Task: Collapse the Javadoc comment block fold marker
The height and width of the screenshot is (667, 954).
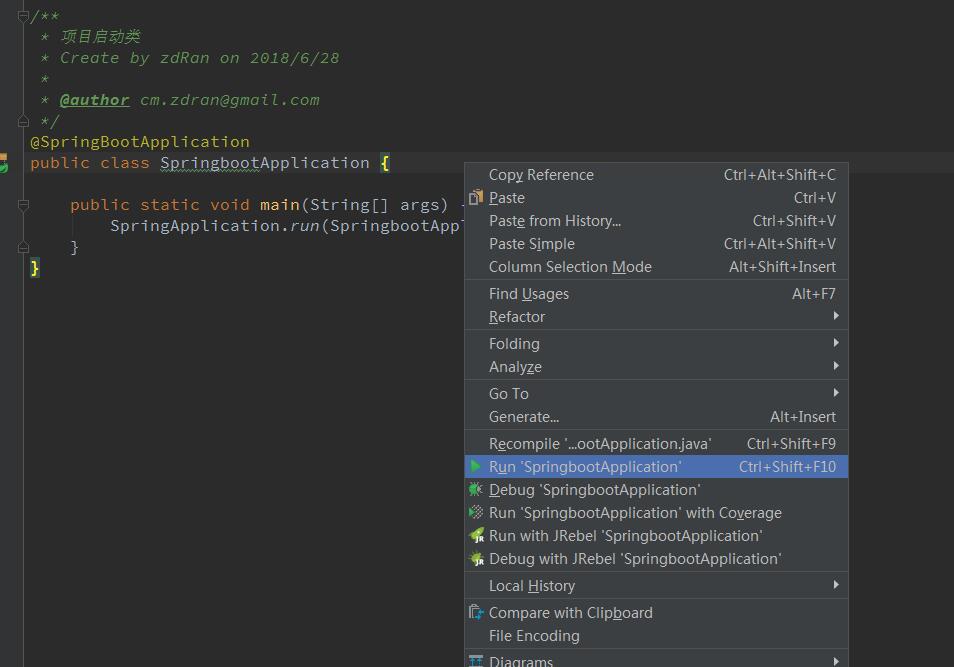Action: 23,16
